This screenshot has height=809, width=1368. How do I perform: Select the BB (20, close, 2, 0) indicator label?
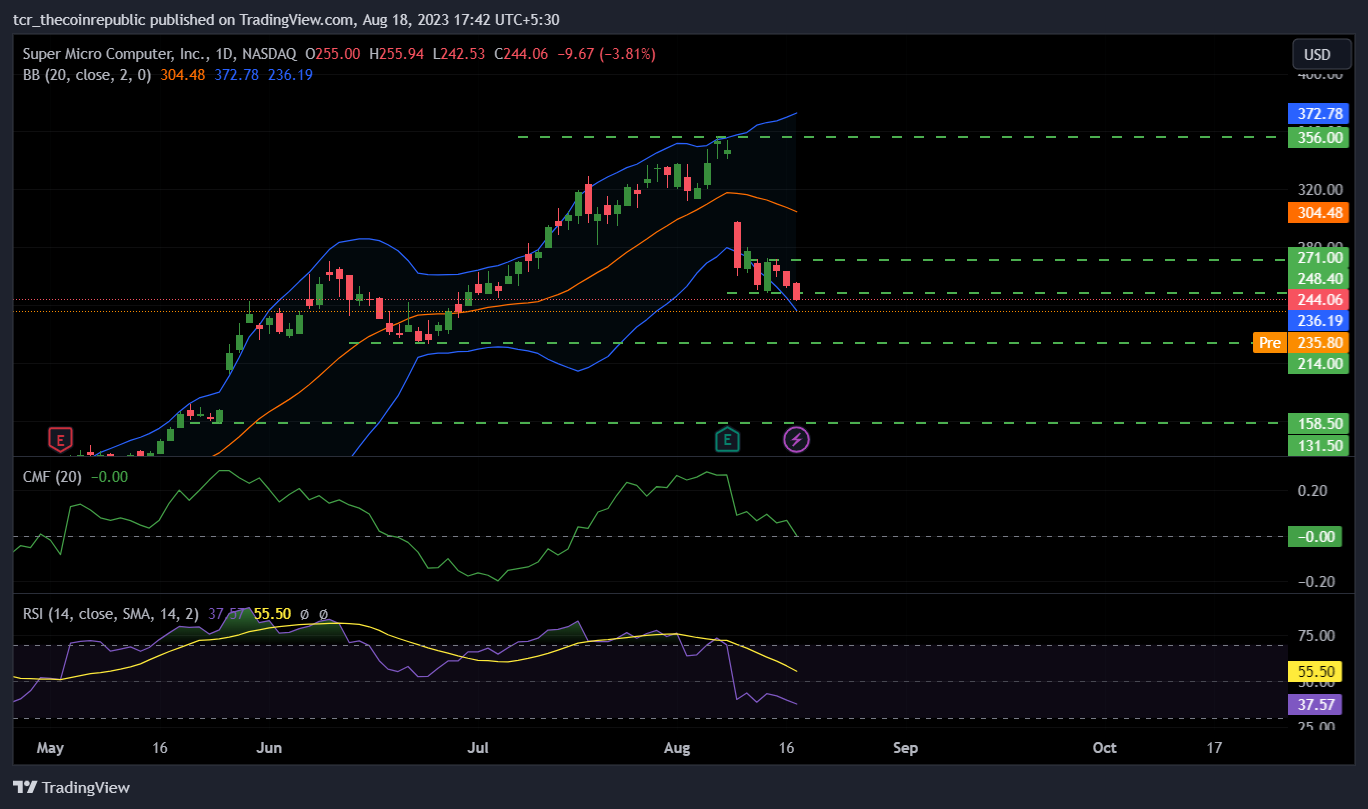[87, 75]
